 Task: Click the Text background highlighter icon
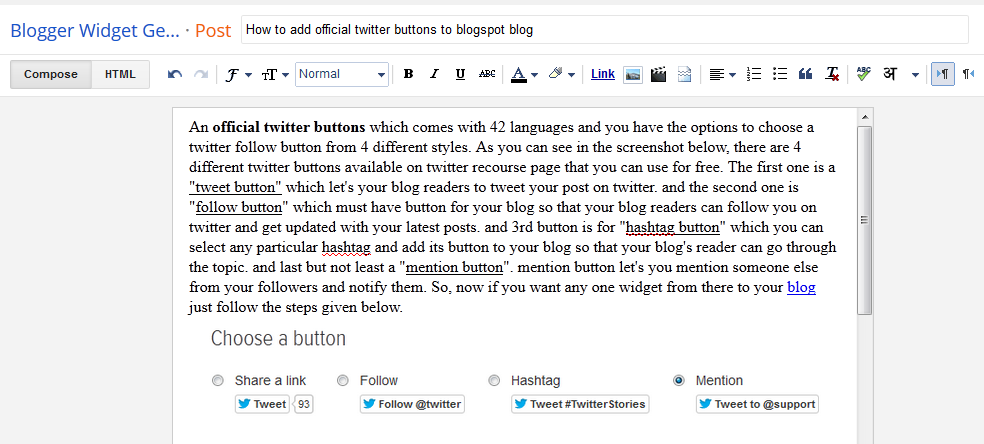point(555,74)
